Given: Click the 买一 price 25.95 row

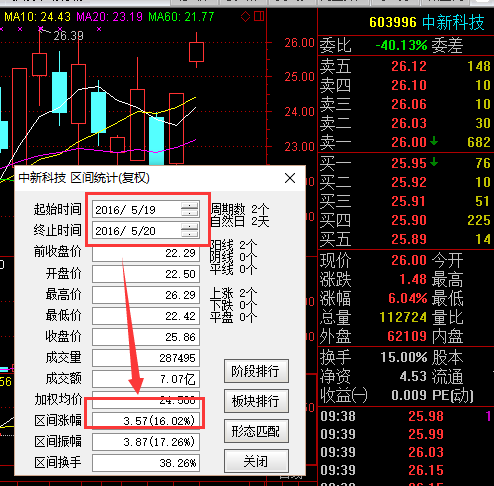Looking at the screenshot, I should pos(406,163).
